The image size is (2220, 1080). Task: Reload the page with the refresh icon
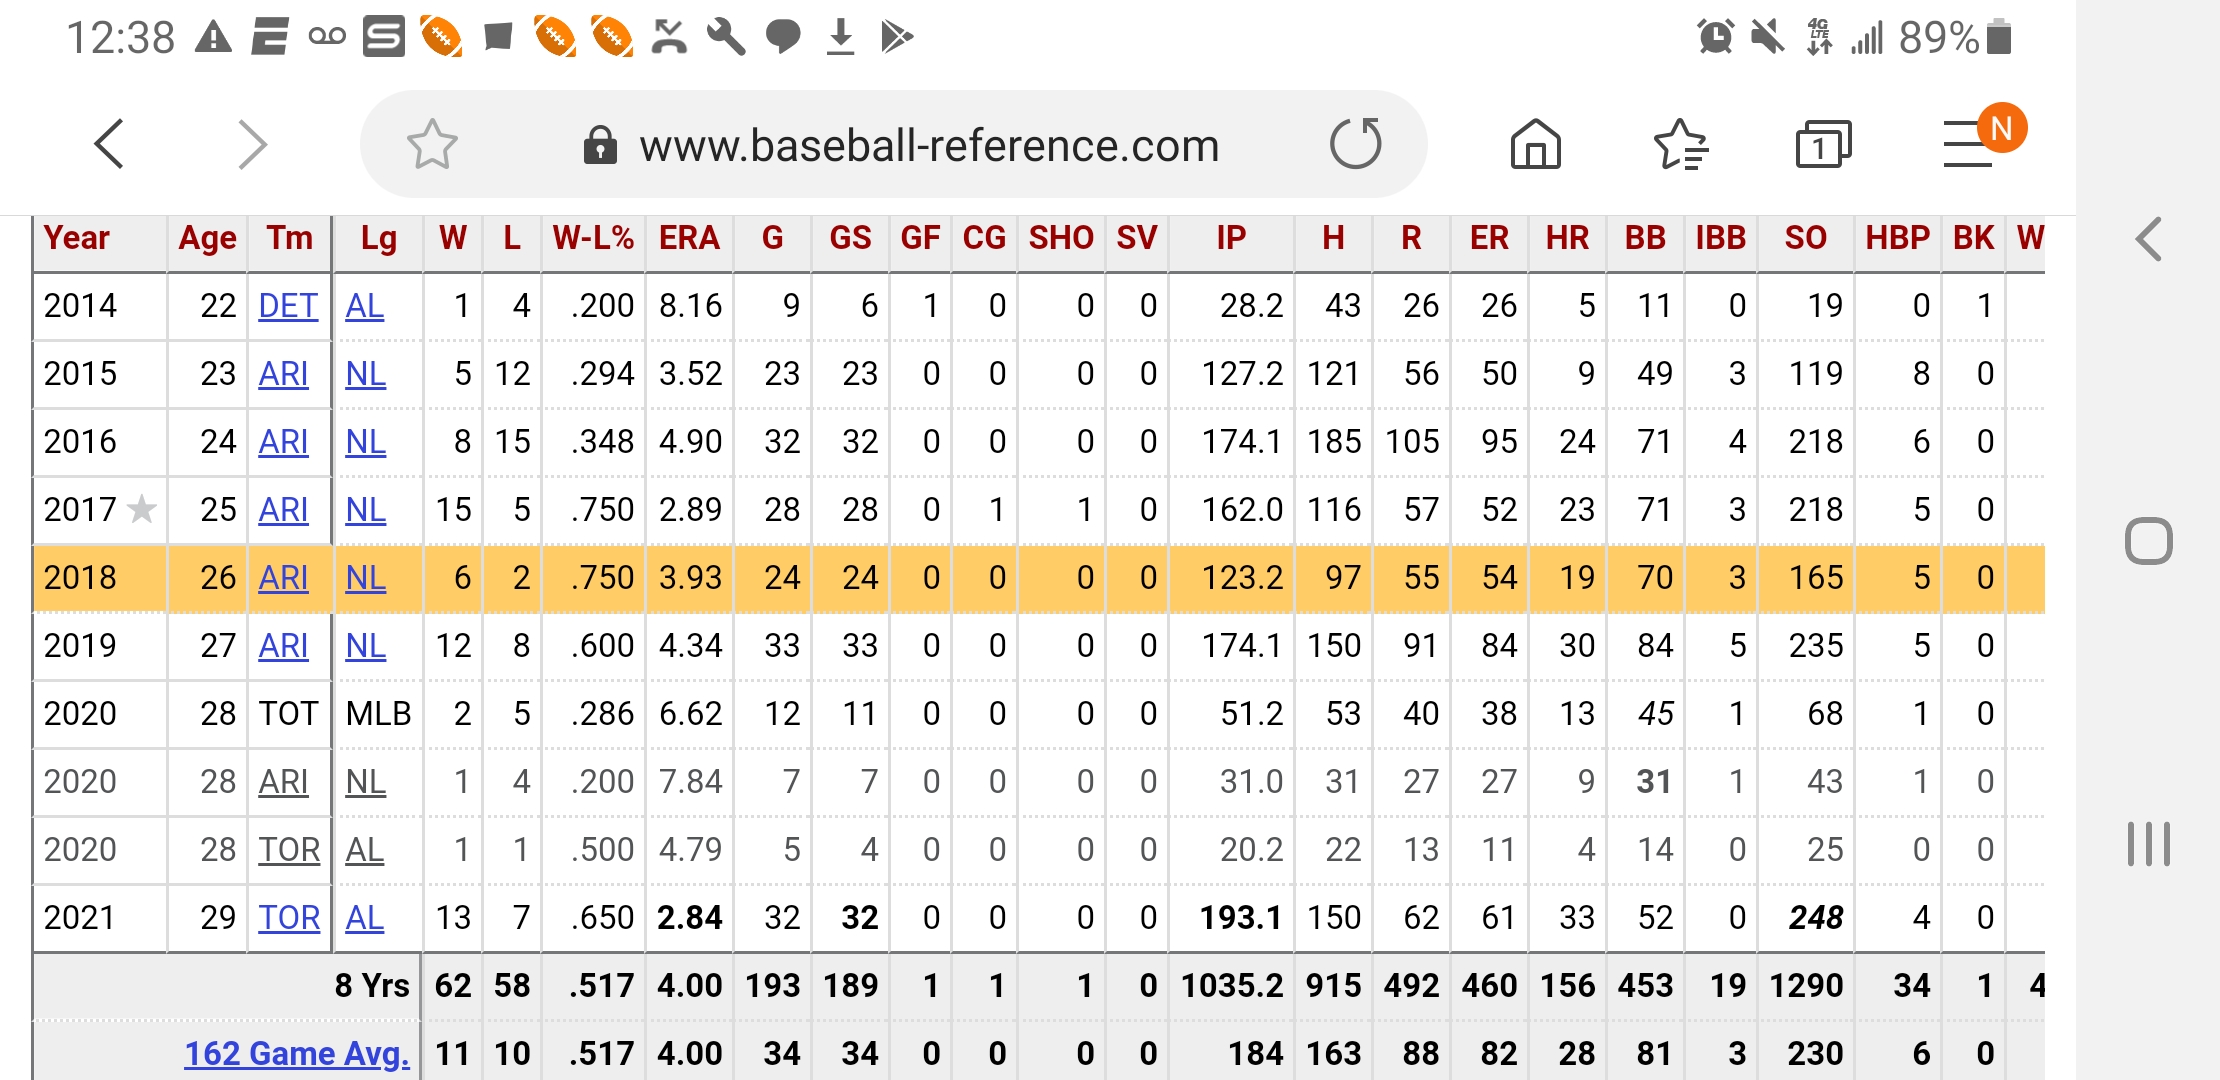1355,145
